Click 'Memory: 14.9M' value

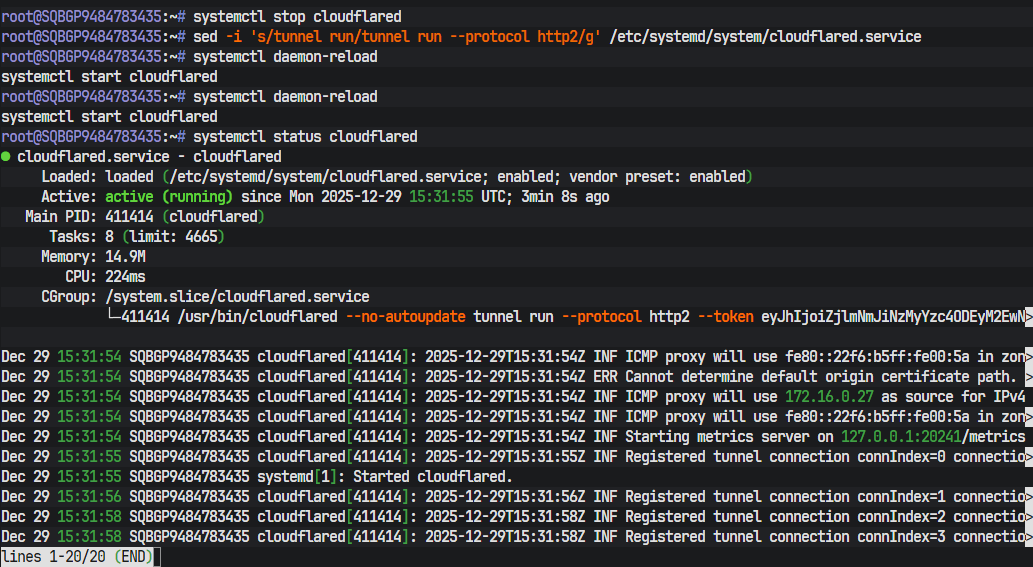tap(94, 256)
